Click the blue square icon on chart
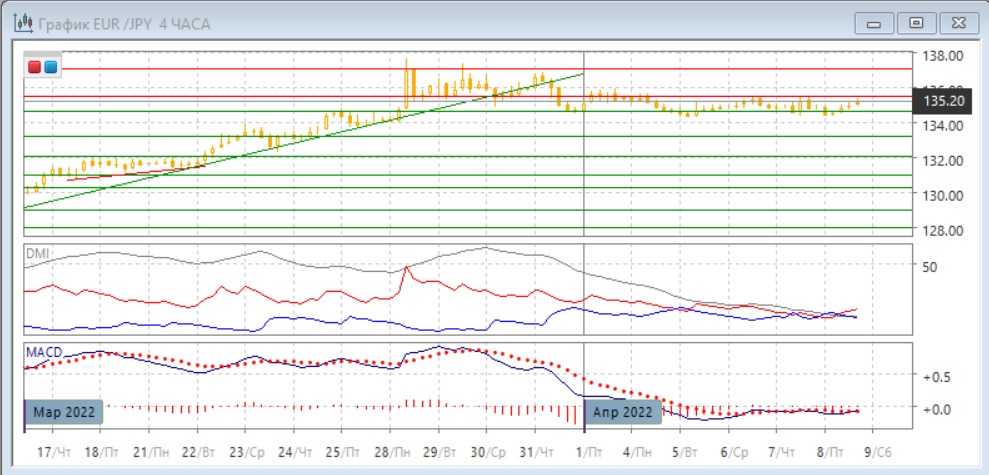This screenshot has width=989, height=475. click(x=51, y=67)
